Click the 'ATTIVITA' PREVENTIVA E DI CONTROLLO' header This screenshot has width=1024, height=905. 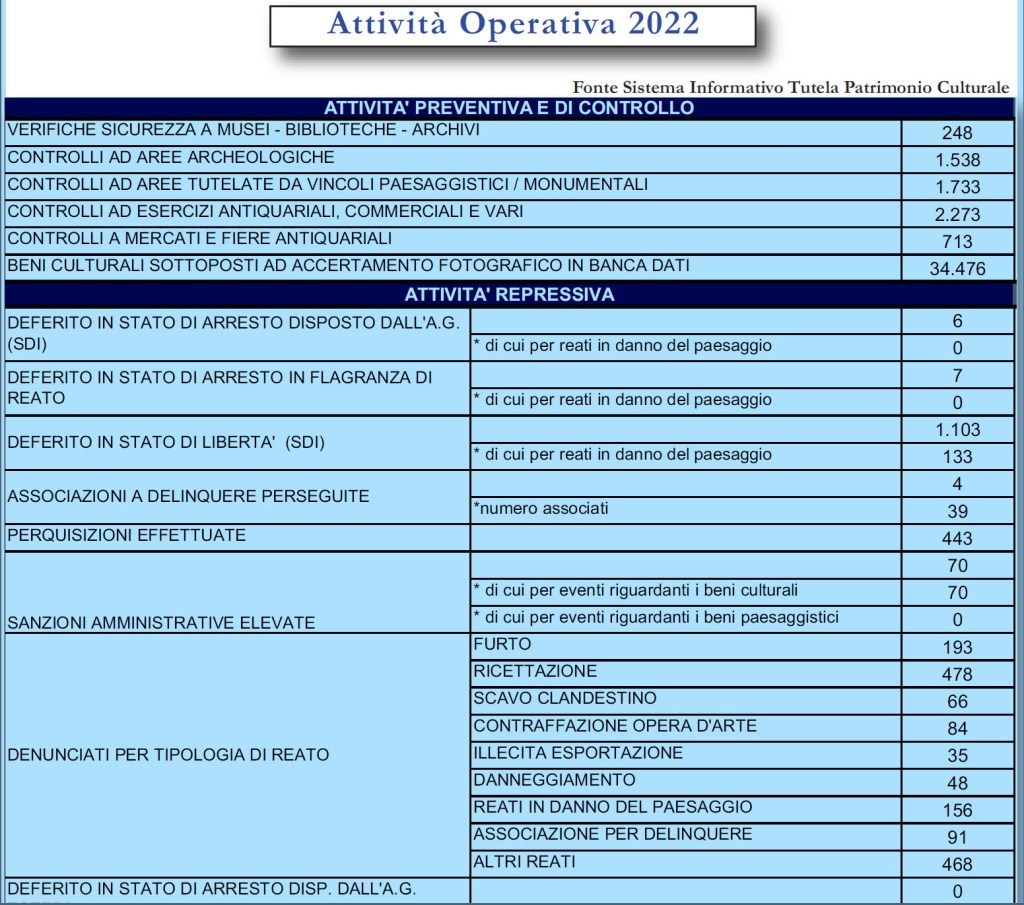click(x=509, y=108)
